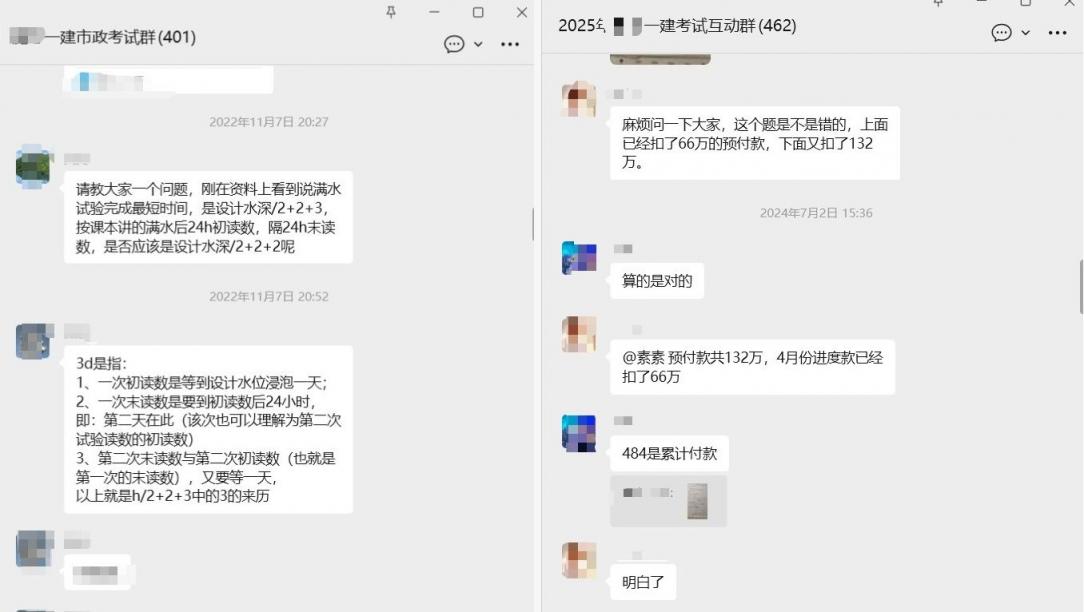Image resolution: width=1084 pixels, height=612 pixels.
Task: Click avatar beside 明白了 message
Action: point(579,560)
